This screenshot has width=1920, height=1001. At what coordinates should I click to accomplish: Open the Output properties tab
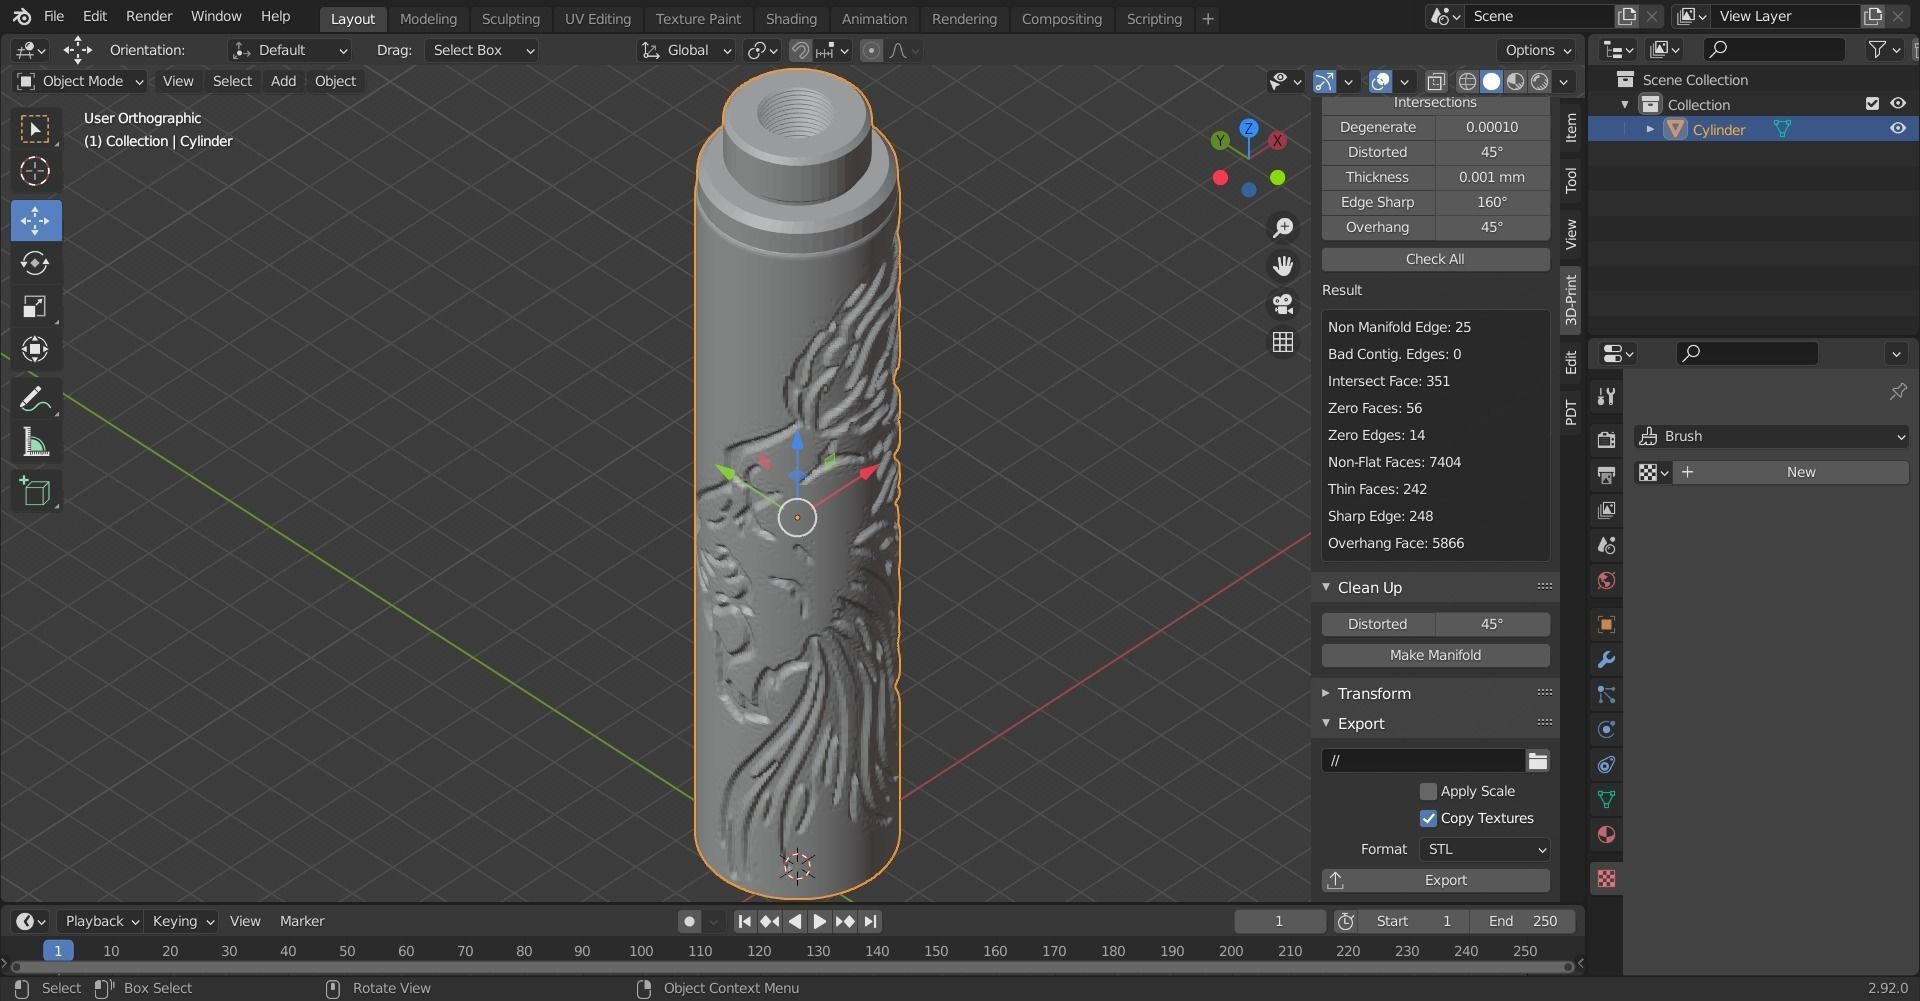pyautogui.click(x=1606, y=475)
